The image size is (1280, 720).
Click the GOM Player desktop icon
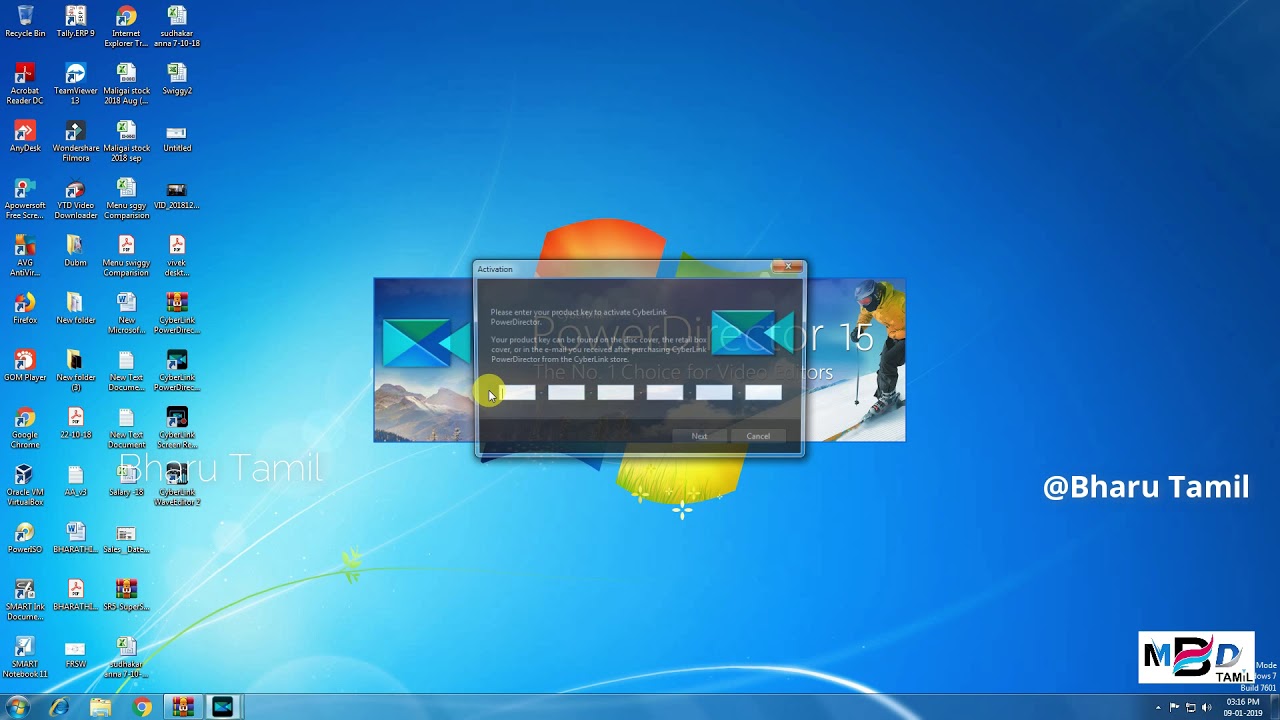25,365
